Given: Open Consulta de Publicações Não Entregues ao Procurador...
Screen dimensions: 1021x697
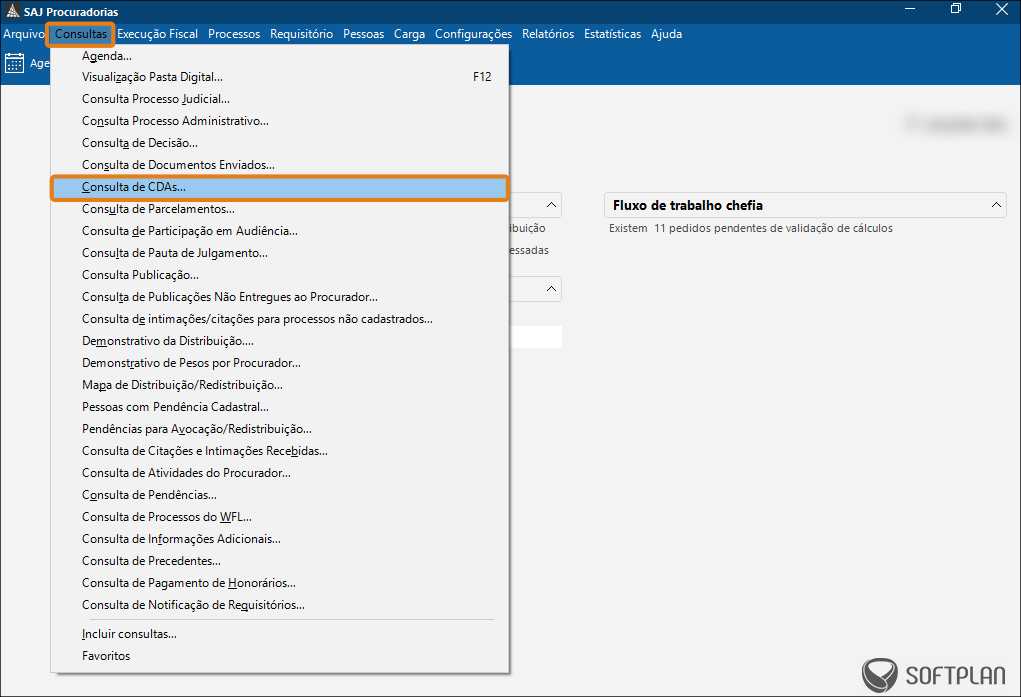Looking at the screenshot, I should point(280,297).
